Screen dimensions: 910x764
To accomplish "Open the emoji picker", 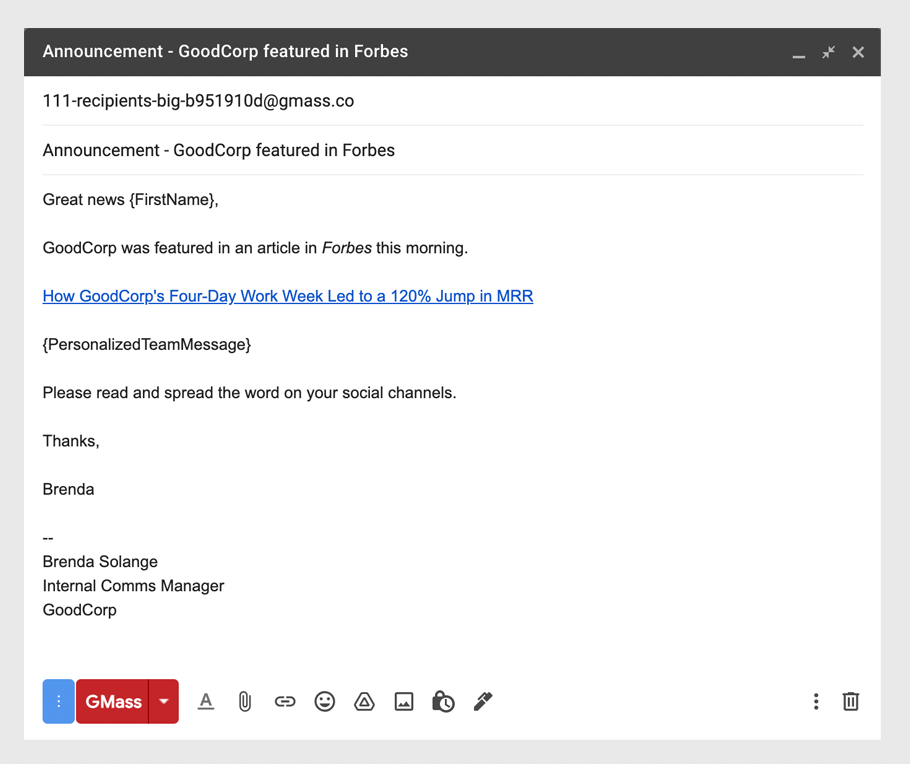I will (x=325, y=701).
